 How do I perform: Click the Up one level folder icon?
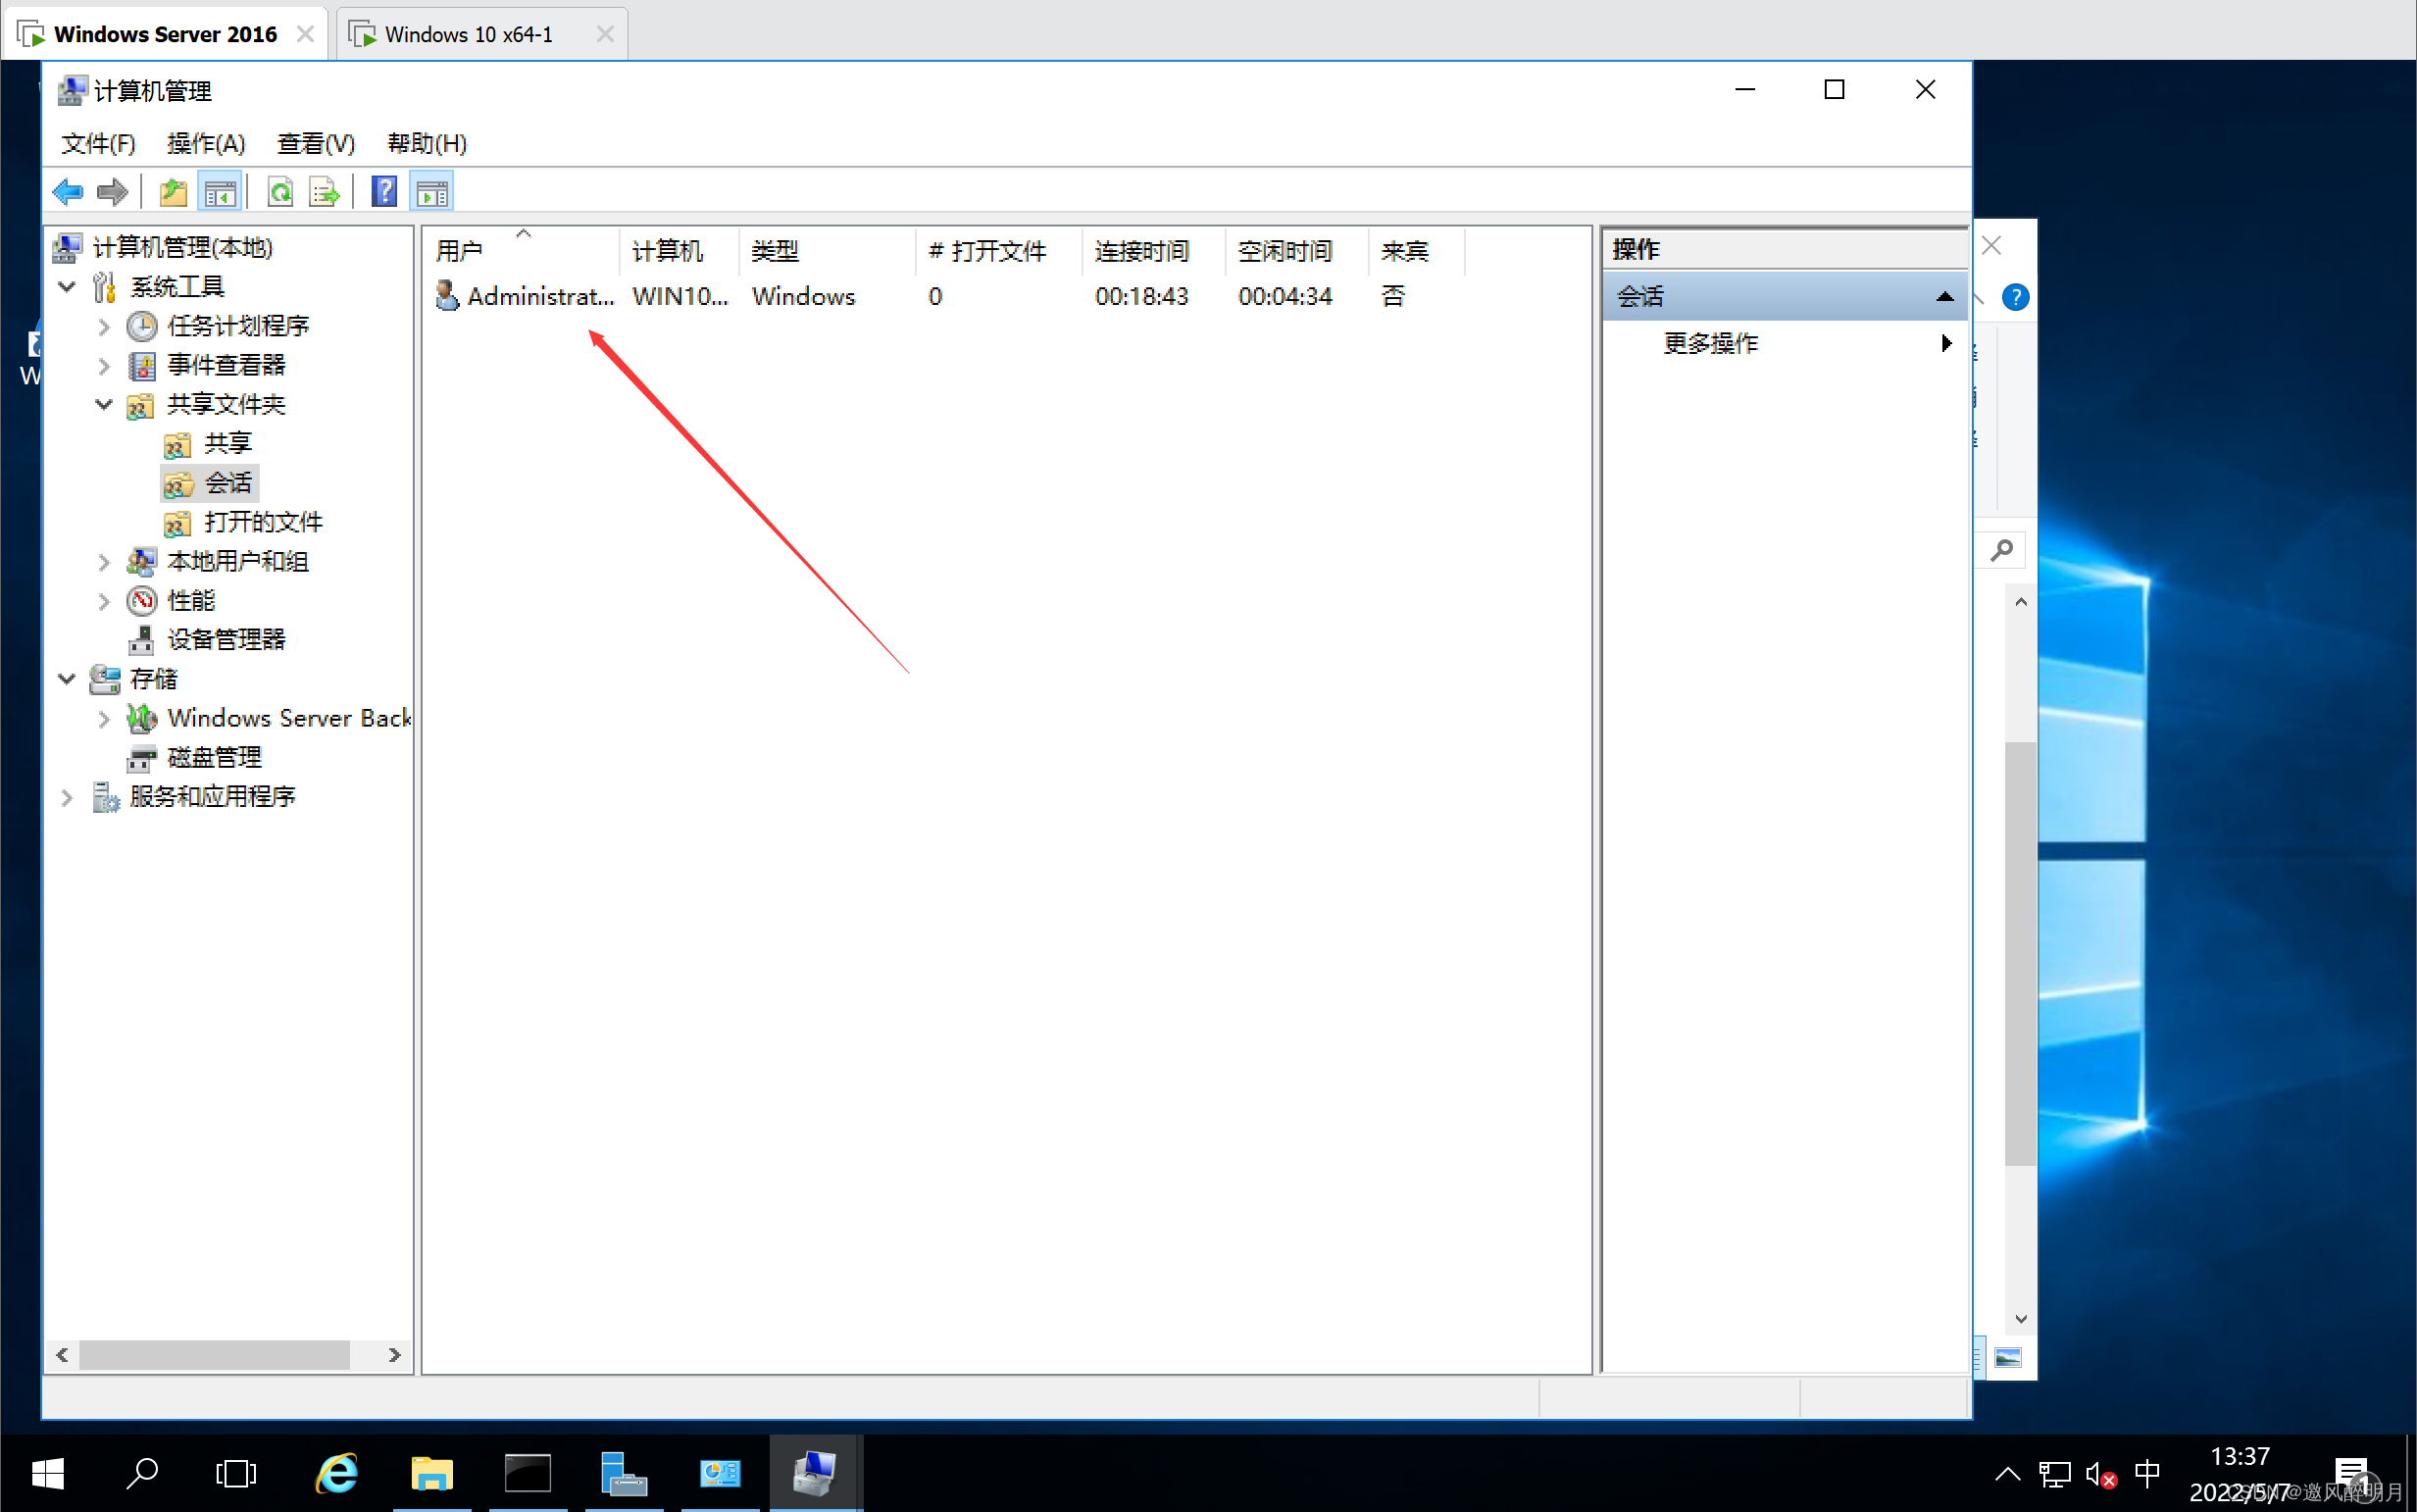(174, 191)
